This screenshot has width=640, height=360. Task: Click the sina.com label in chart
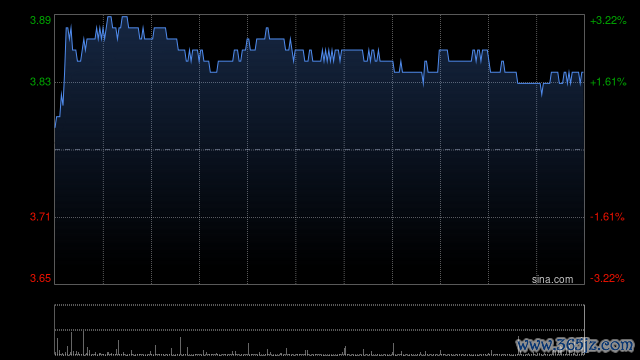[552, 279]
